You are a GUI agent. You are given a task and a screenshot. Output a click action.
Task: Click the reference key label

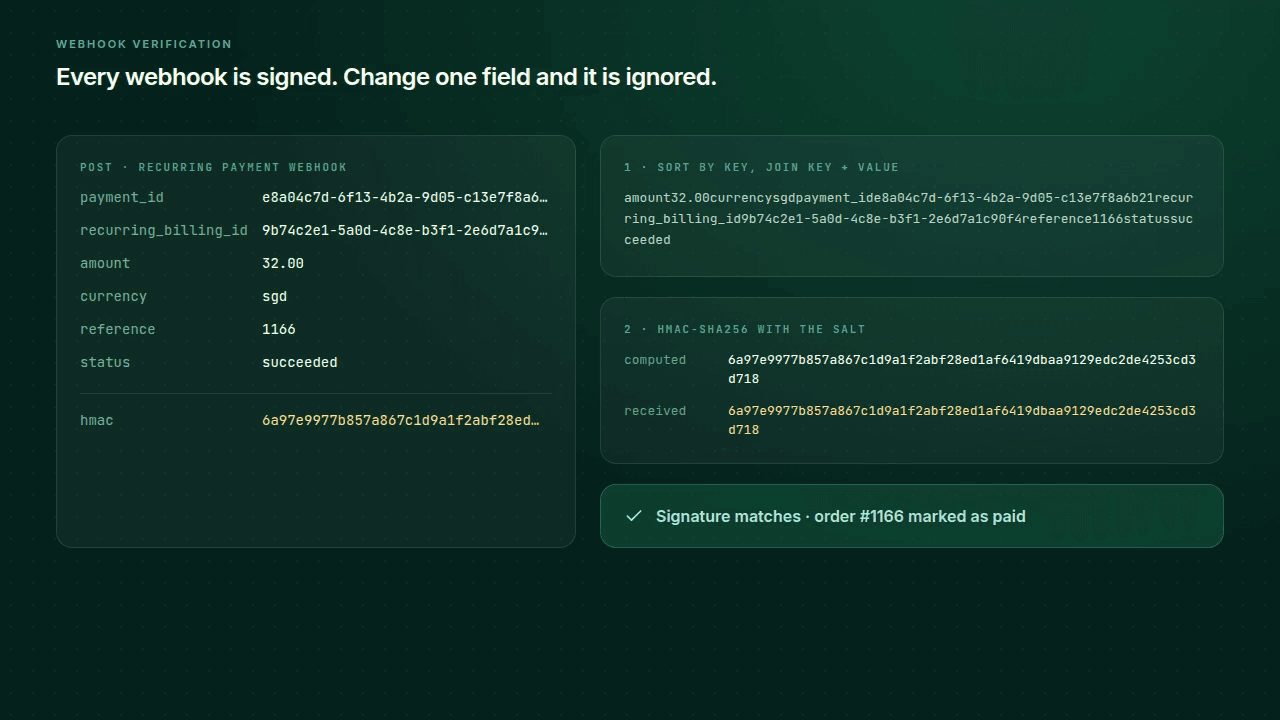pyautogui.click(x=118, y=330)
